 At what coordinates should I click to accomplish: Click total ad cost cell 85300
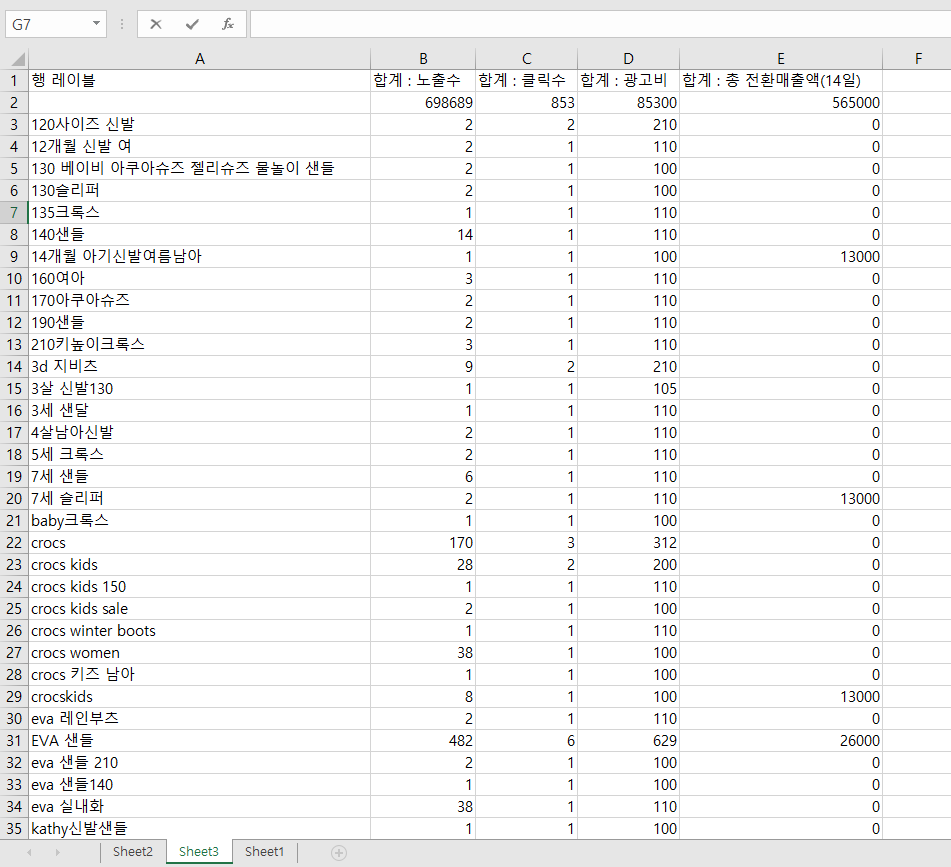pos(628,102)
